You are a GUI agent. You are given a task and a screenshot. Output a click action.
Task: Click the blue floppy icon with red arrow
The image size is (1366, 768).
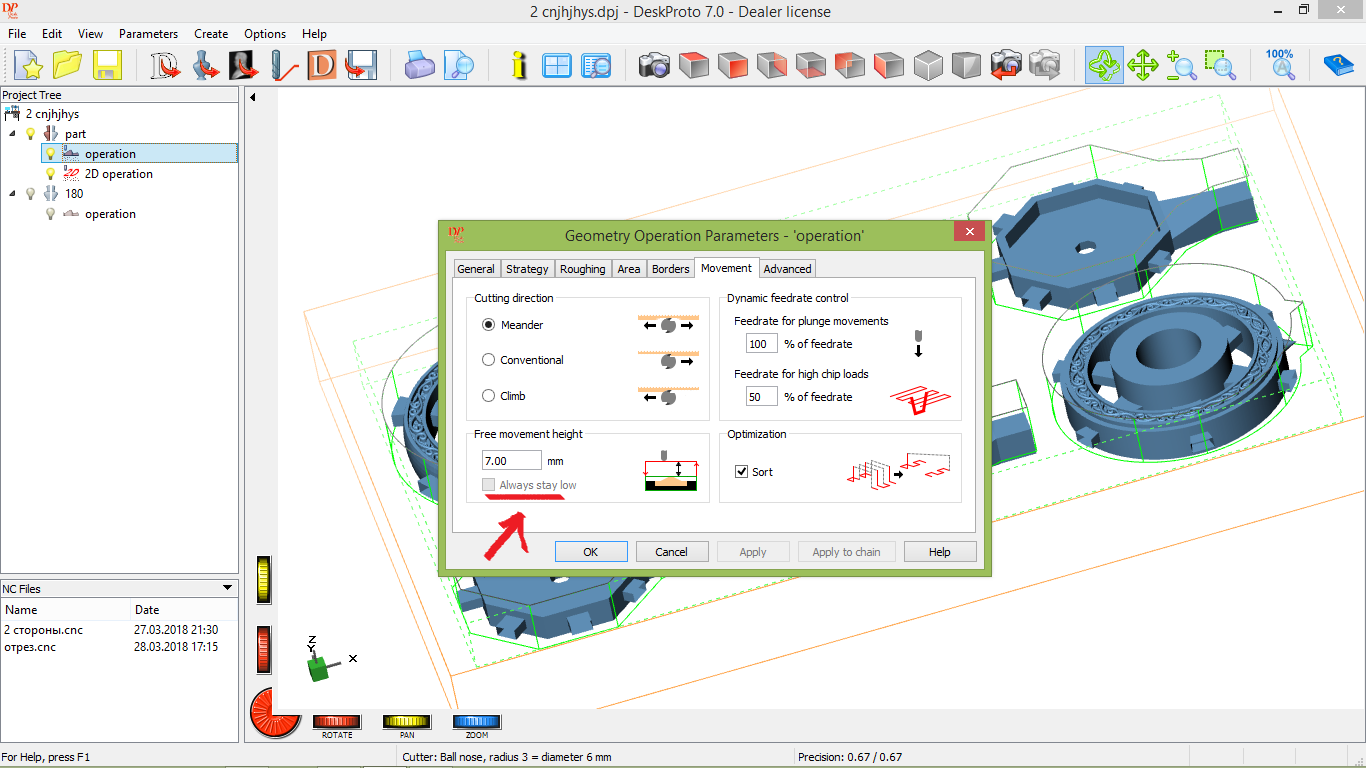click(360, 66)
